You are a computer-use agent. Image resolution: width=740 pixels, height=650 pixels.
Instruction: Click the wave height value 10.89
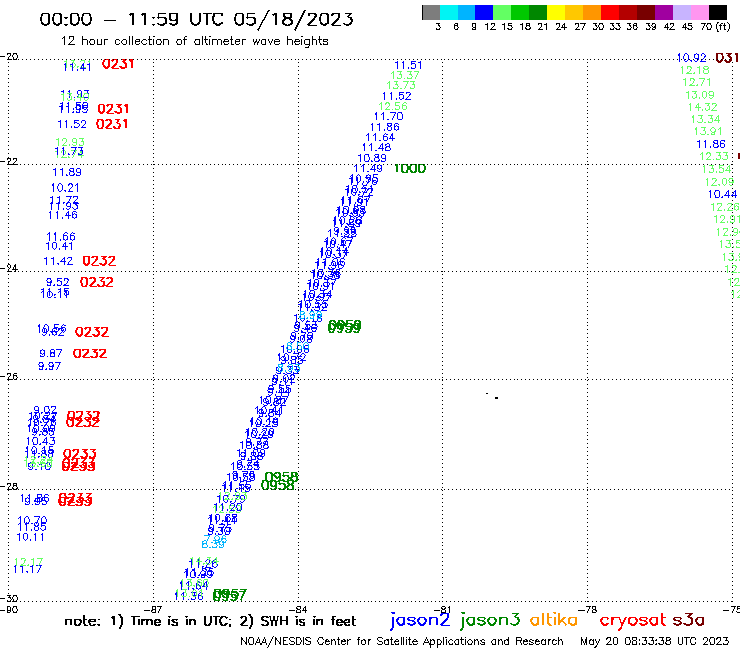point(372,159)
